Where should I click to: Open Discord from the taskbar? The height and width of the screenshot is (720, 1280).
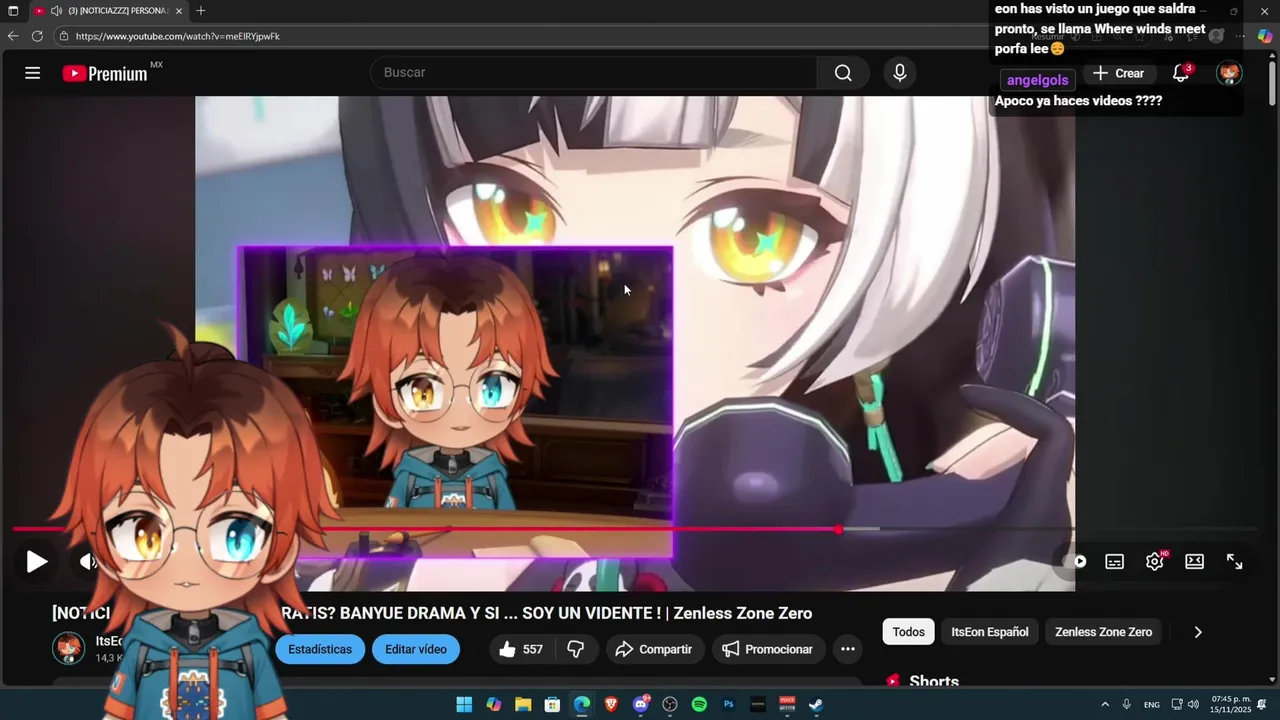click(641, 704)
